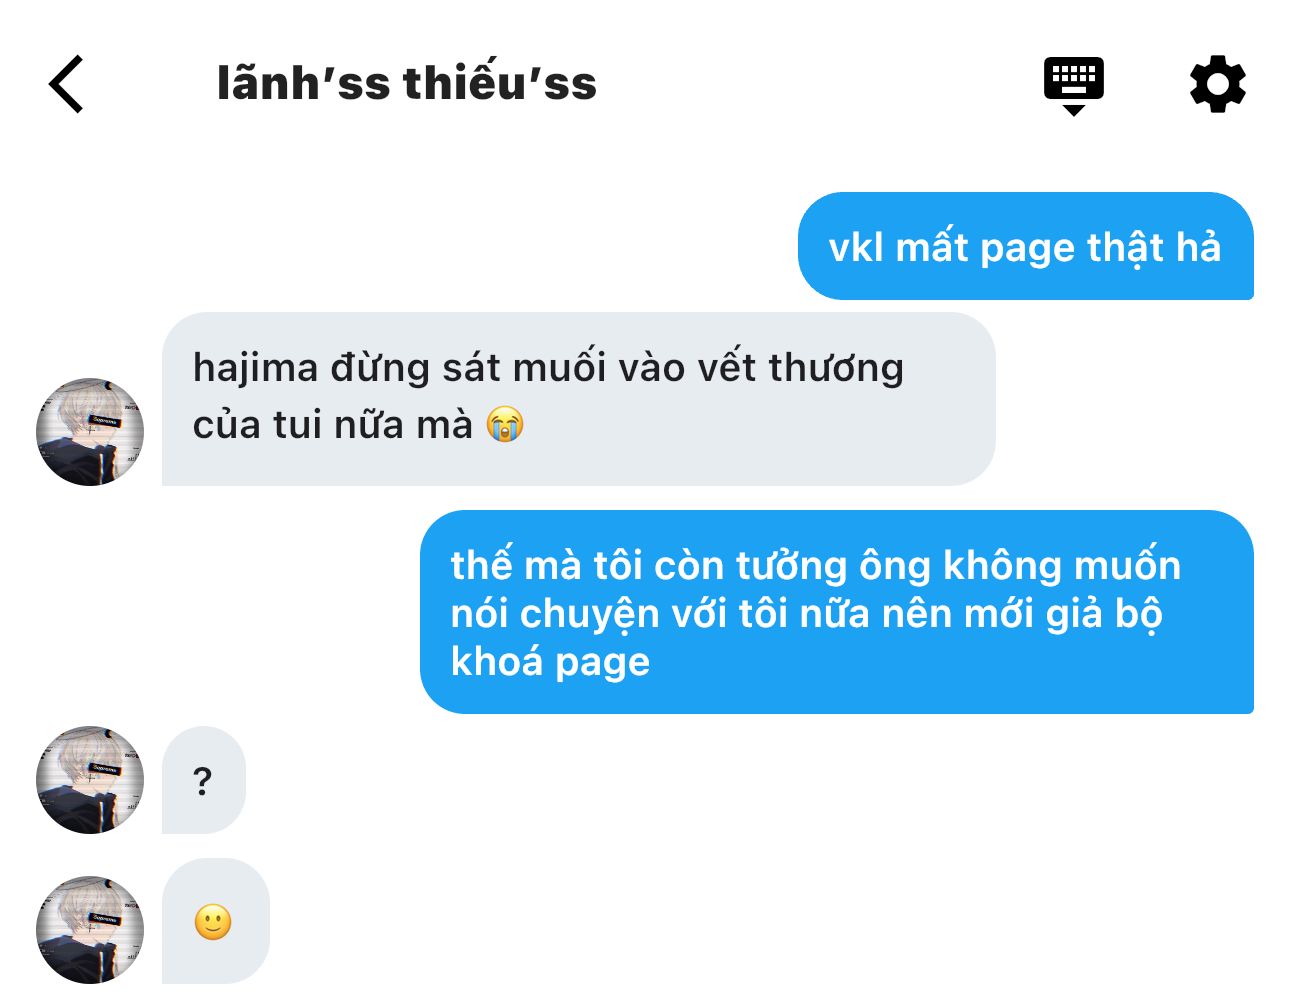
Task: Tap the smiley emoji in the last message
Action: [x=213, y=922]
